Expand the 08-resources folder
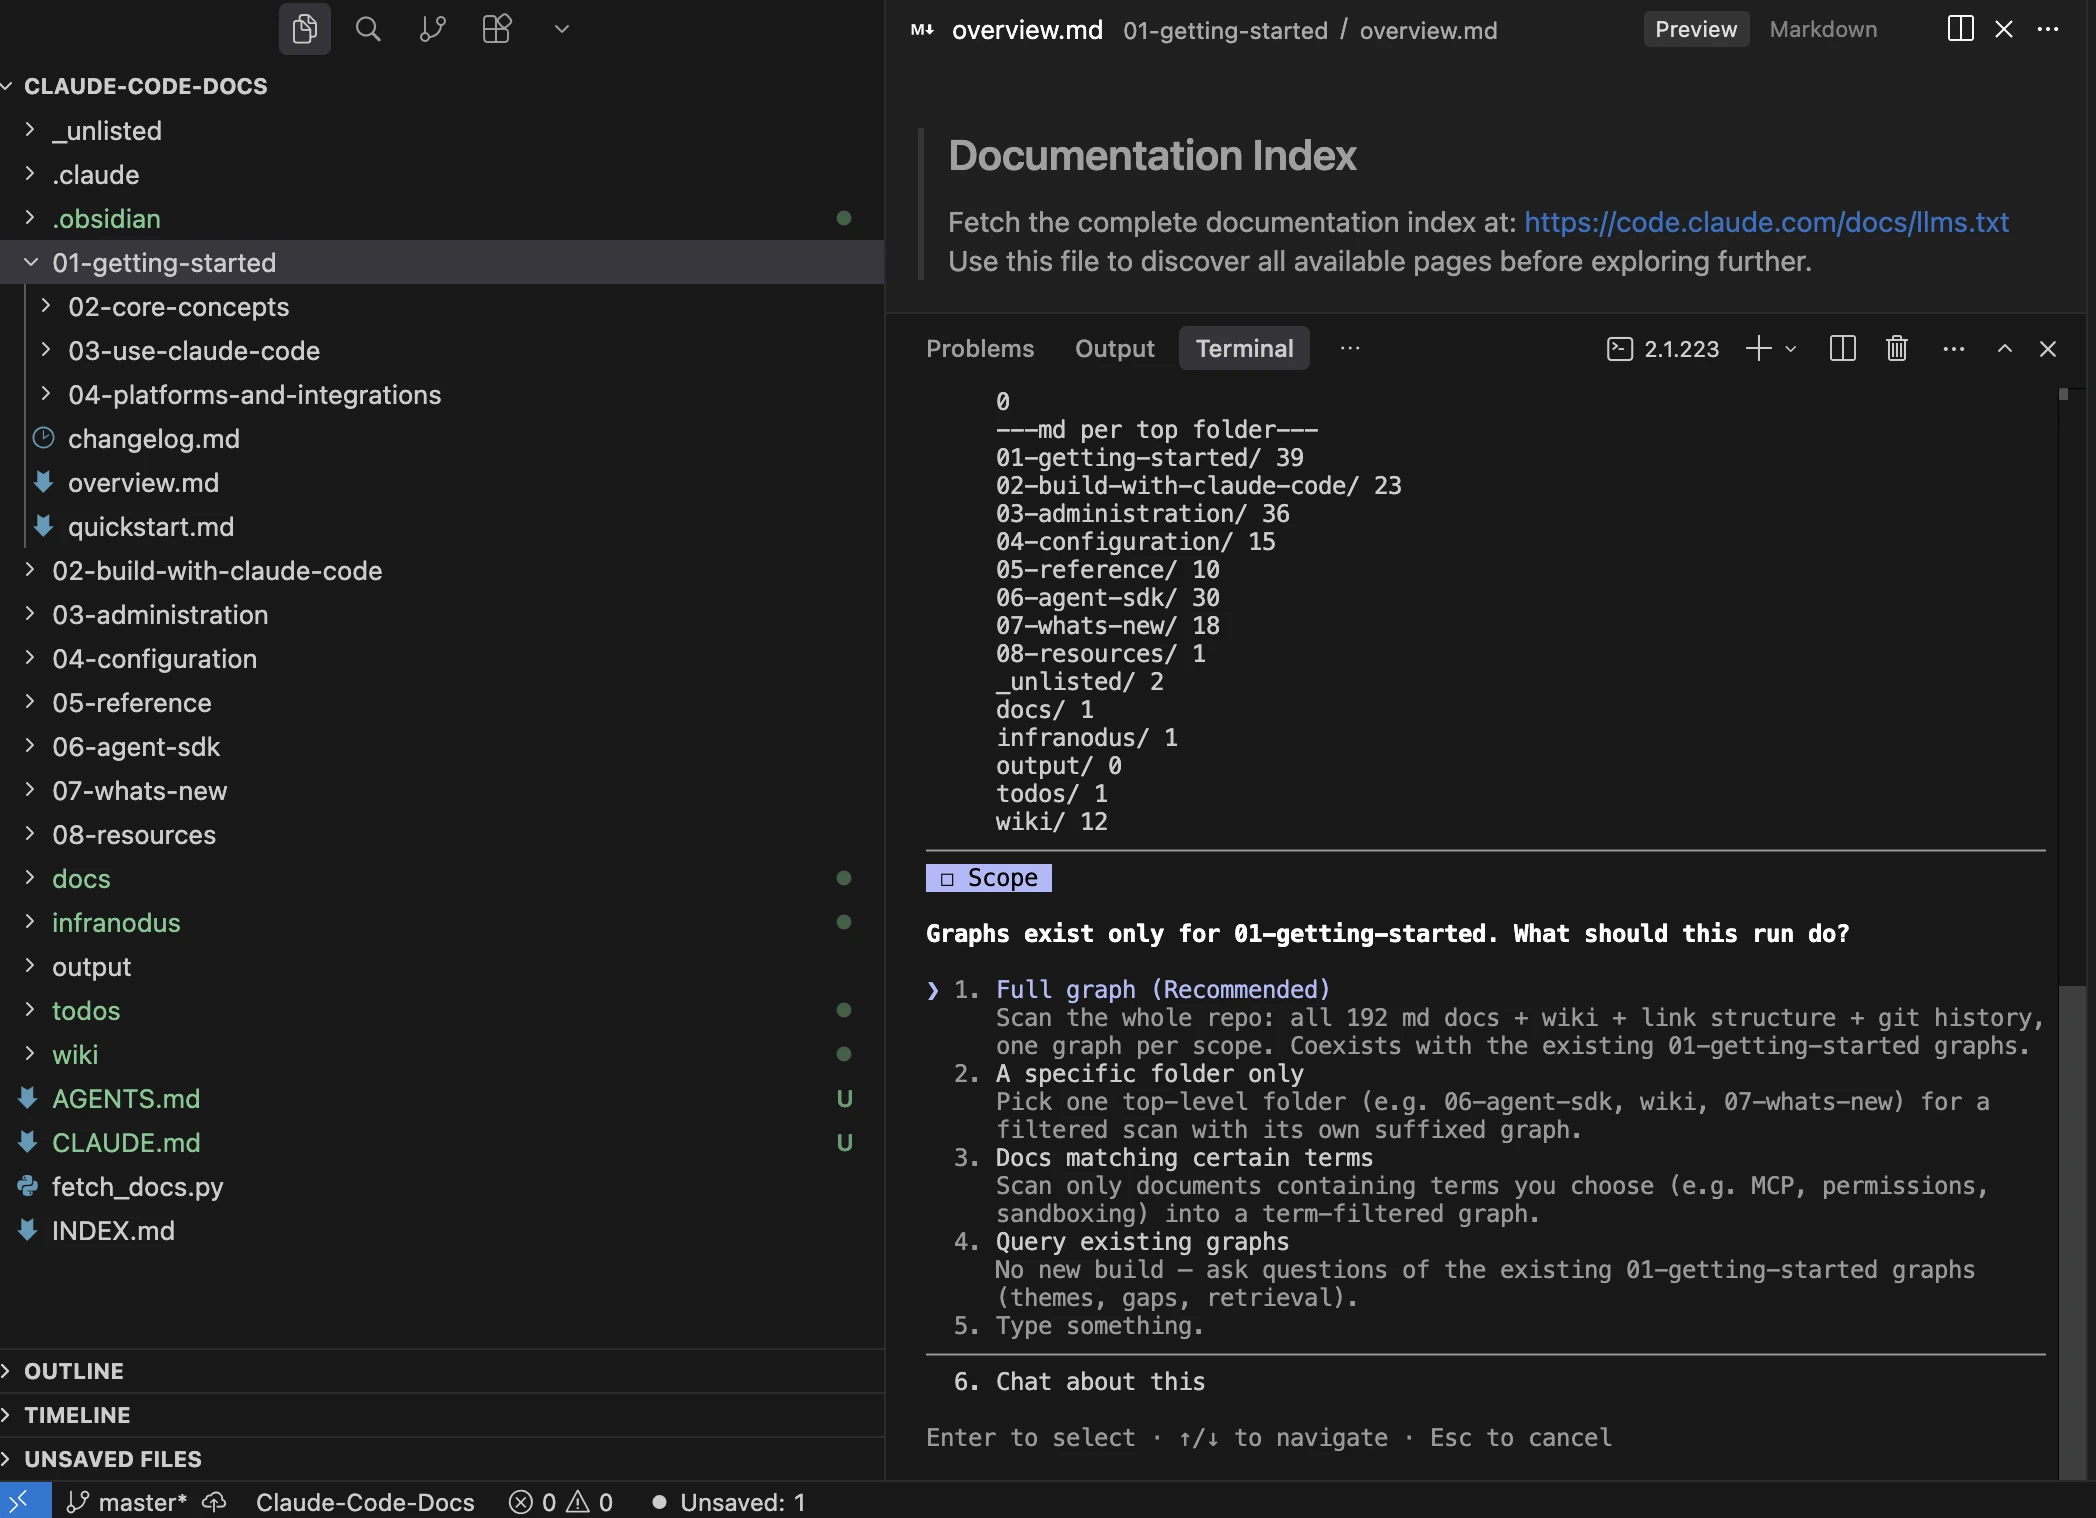Image resolution: width=2096 pixels, height=1518 pixels. click(x=442, y=834)
